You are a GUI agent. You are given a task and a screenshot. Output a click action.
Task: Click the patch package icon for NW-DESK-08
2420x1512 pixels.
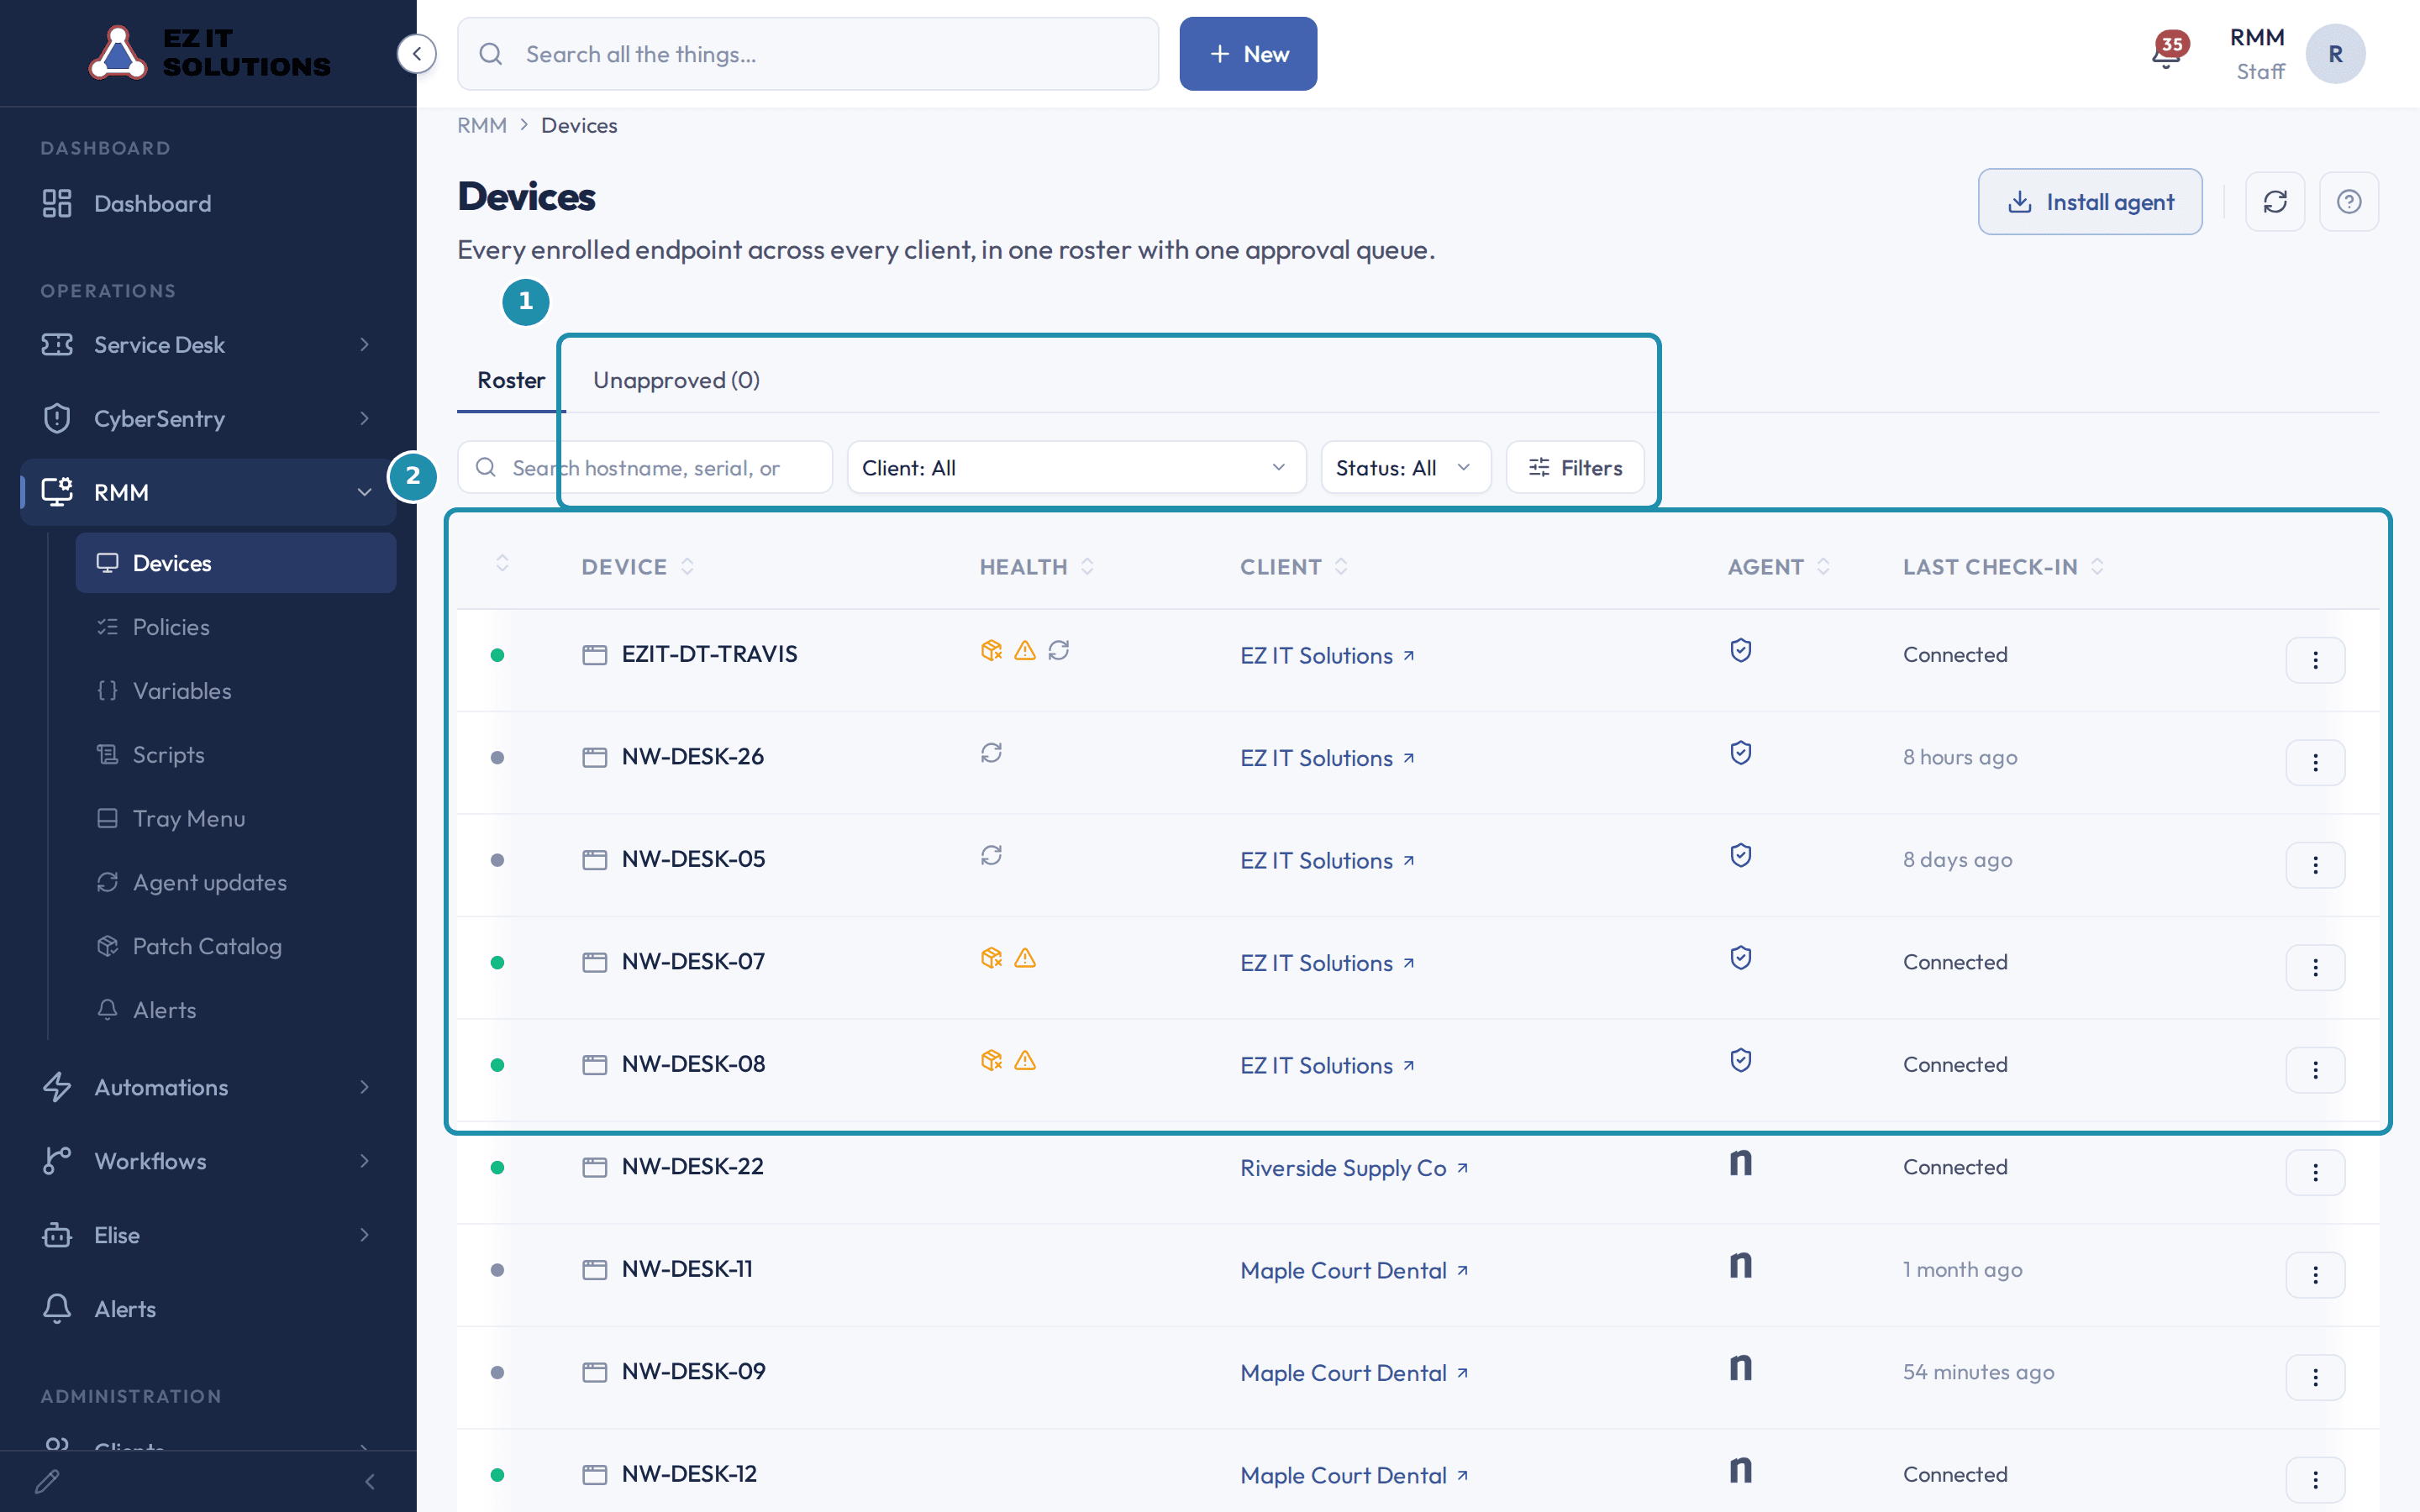tap(991, 1061)
